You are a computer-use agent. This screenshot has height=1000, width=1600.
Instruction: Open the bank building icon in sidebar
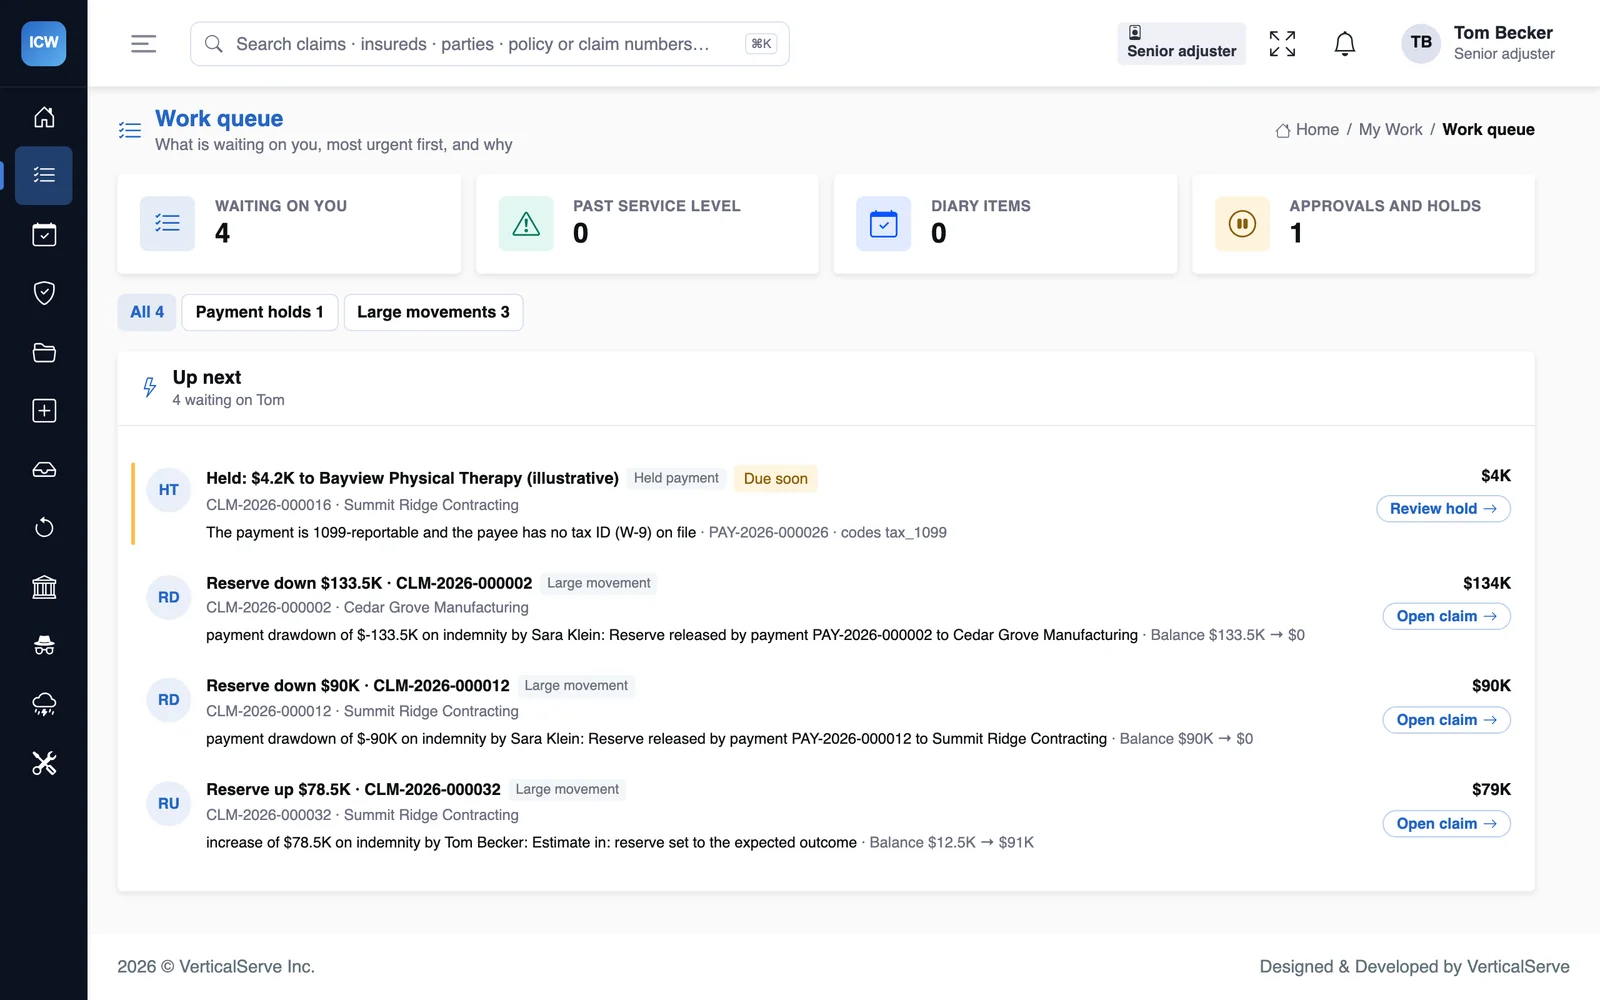click(x=44, y=587)
